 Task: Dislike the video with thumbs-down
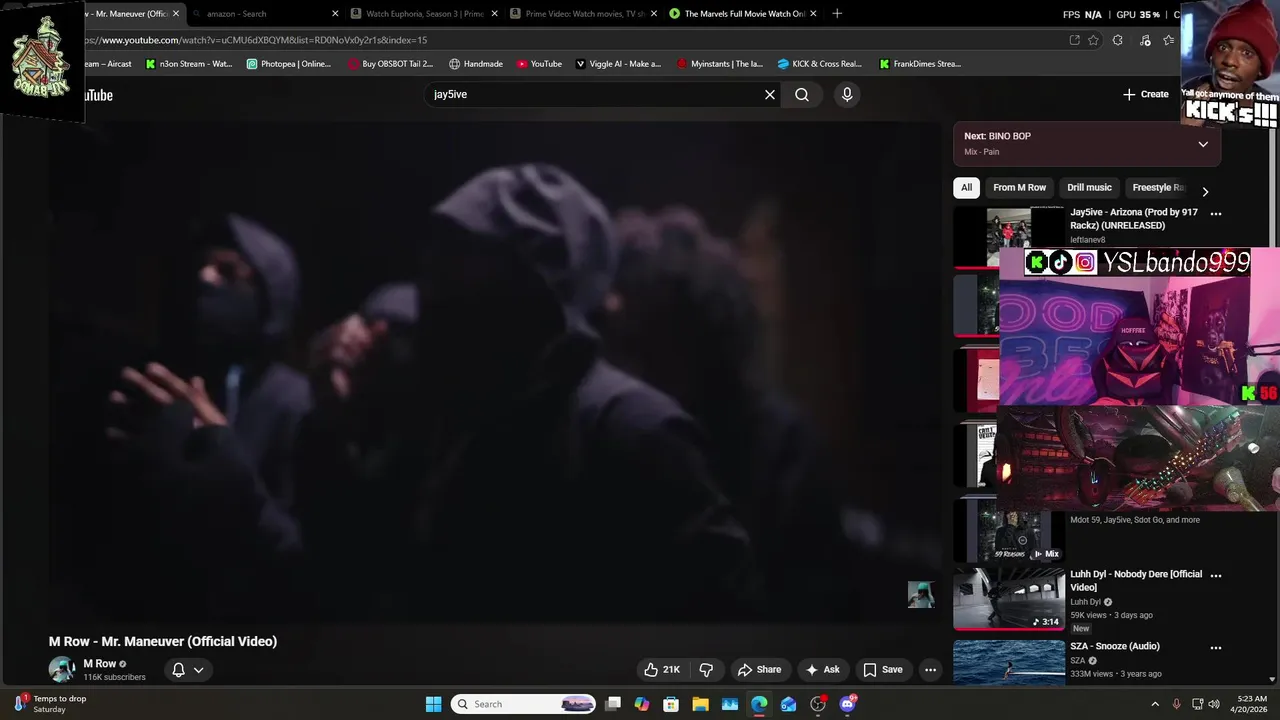(706, 670)
